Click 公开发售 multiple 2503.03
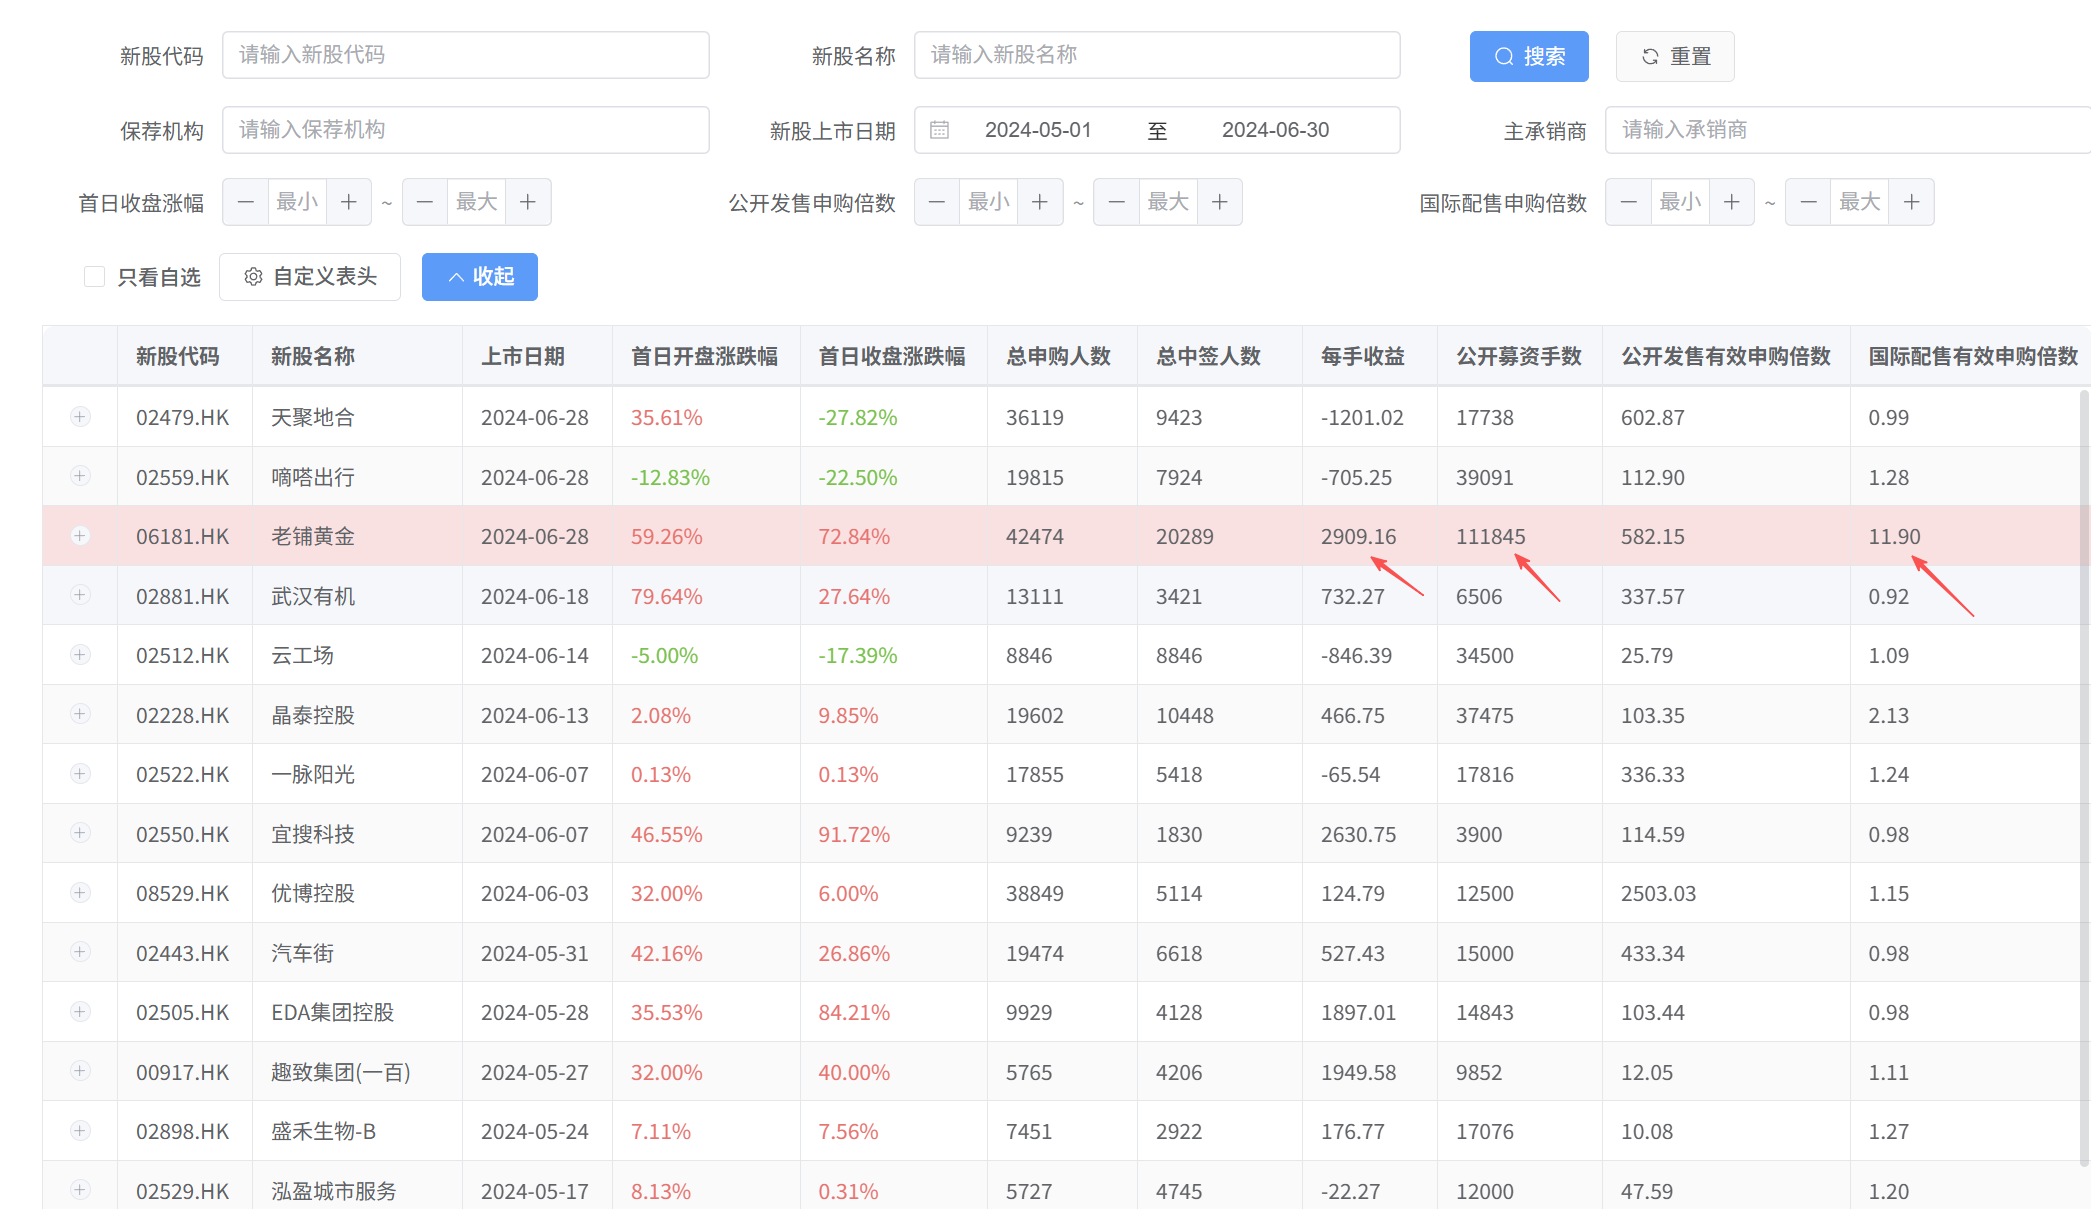This screenshot has height=1209, width=2091. tap(1659, 893)
